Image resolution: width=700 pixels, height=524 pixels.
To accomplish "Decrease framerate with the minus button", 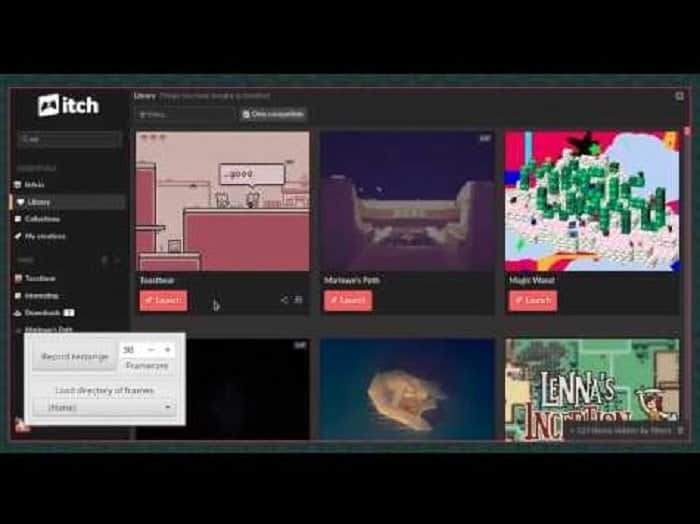I will (151, 350).
